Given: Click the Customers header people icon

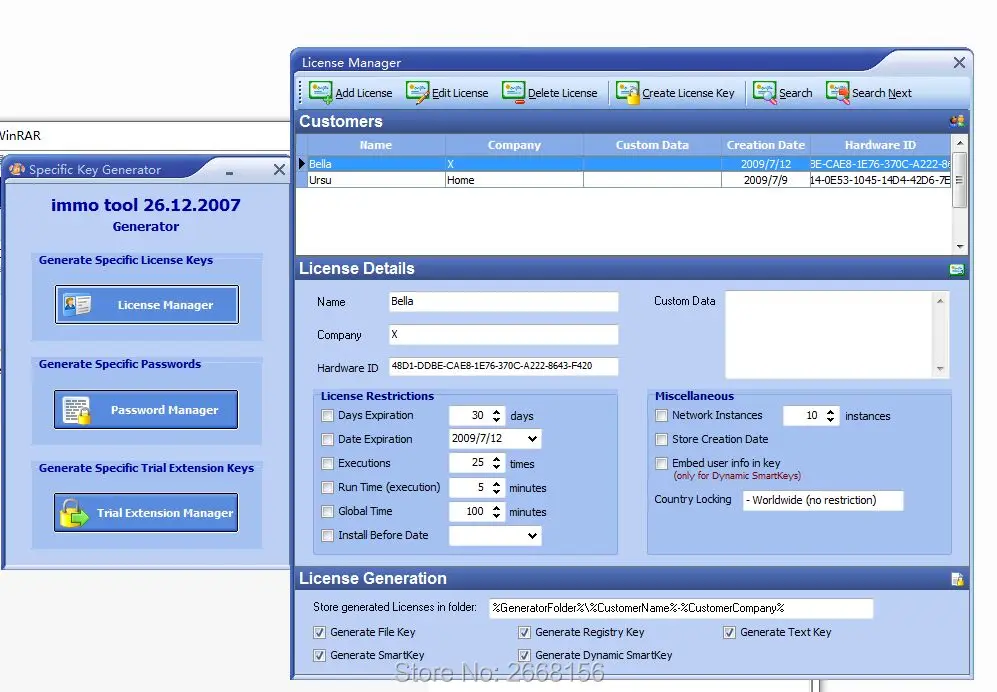Looking at the screenshot, I should pyautogui.click(x=957, y=121).
